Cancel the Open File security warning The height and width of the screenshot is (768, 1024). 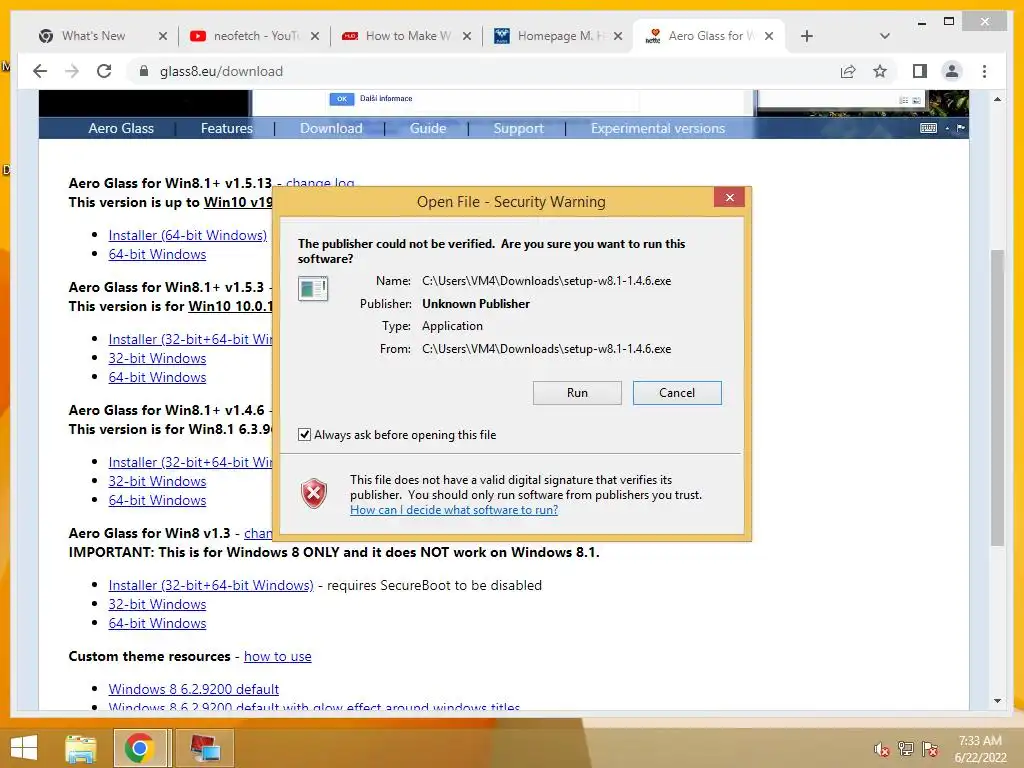[677, 392]
